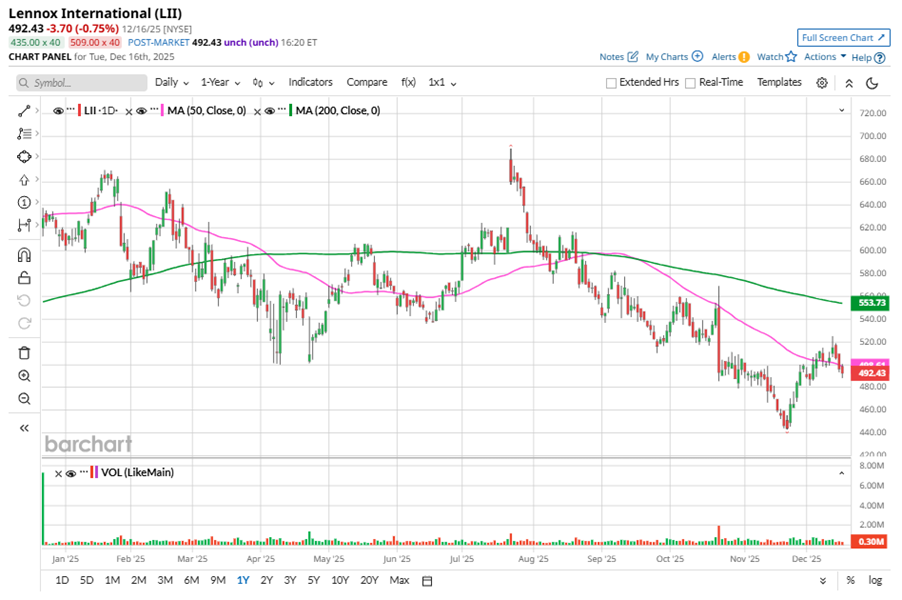Remove the MA 50 indicator
This screenshot has height=600, width=902.
(x=129, y=112)
